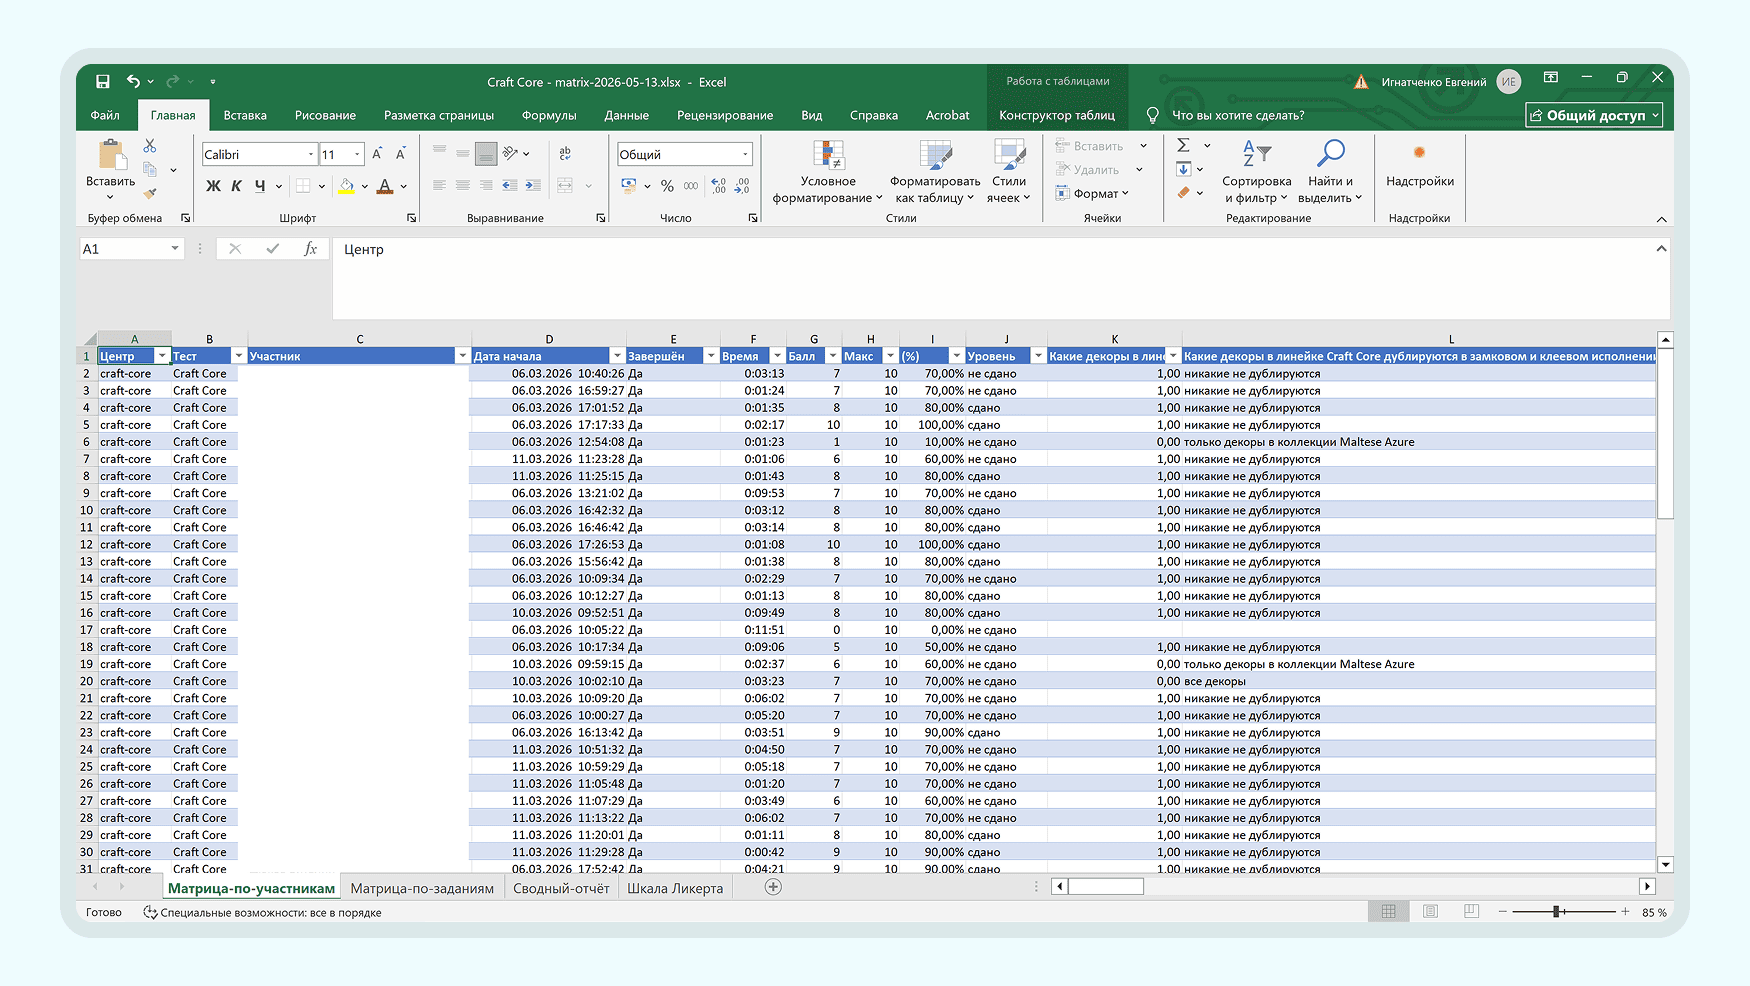
Task: Click the Общий доступ share button
Action: (1594, 115)
